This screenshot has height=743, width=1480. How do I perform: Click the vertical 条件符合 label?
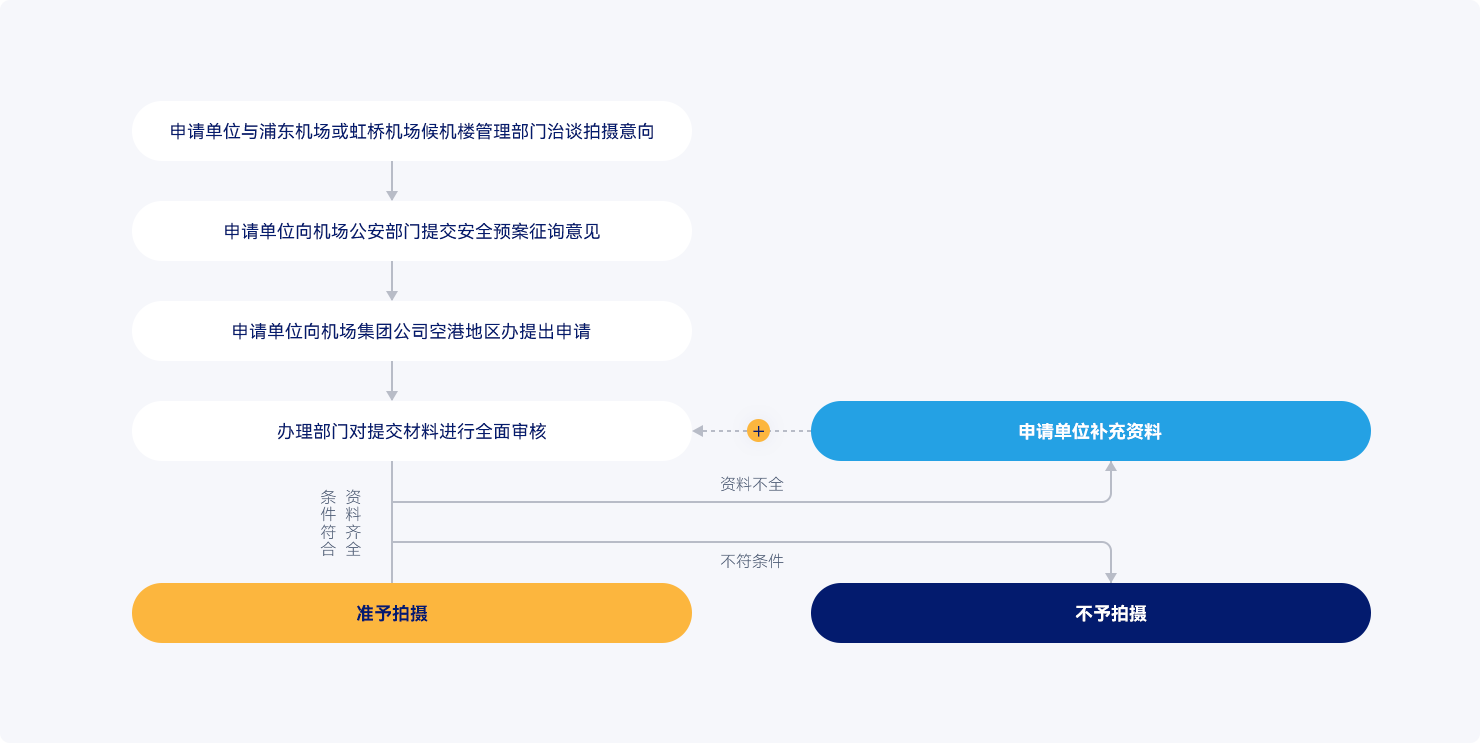pos(328,523)
